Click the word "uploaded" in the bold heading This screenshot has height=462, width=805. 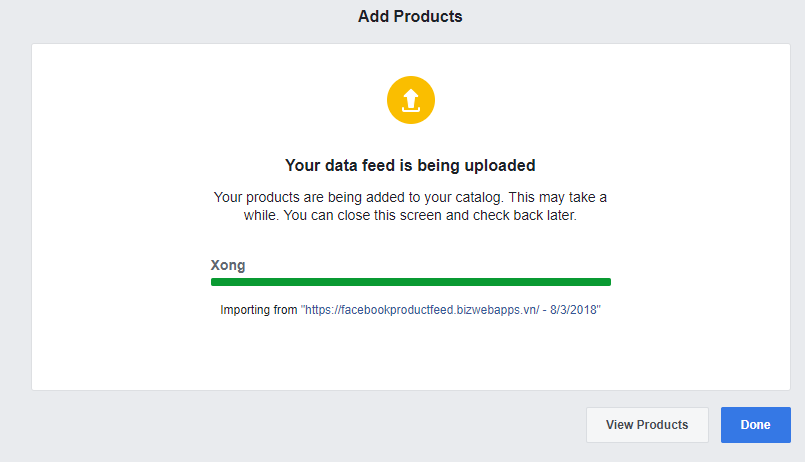(x=500, y=165)
